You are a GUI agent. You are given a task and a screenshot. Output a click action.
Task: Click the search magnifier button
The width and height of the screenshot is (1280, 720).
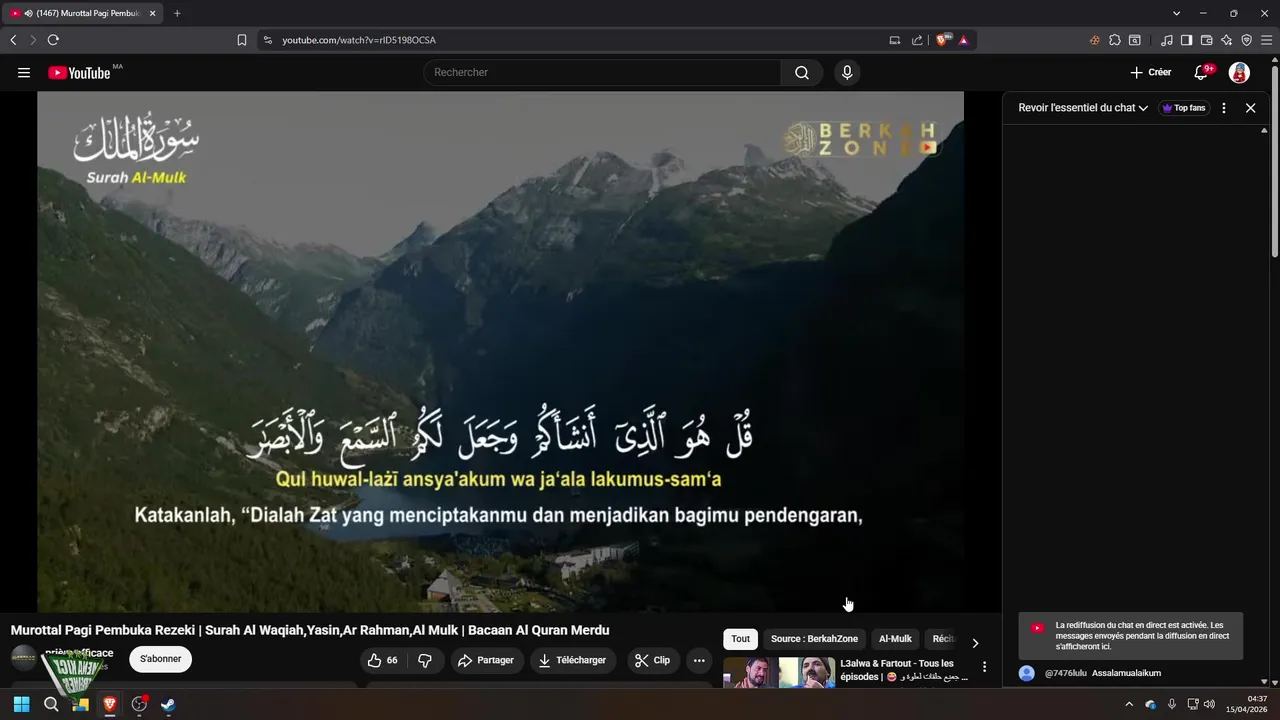pyautogui.click(x=802, y=72)
